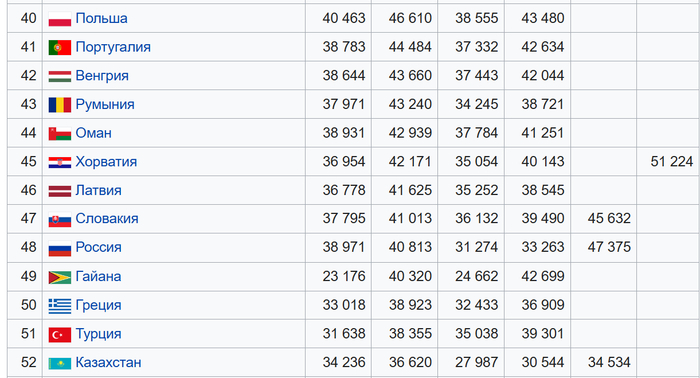Select the 51 224 value cell for Croatia
Screen dimensions: 700x378
[671, 162]
